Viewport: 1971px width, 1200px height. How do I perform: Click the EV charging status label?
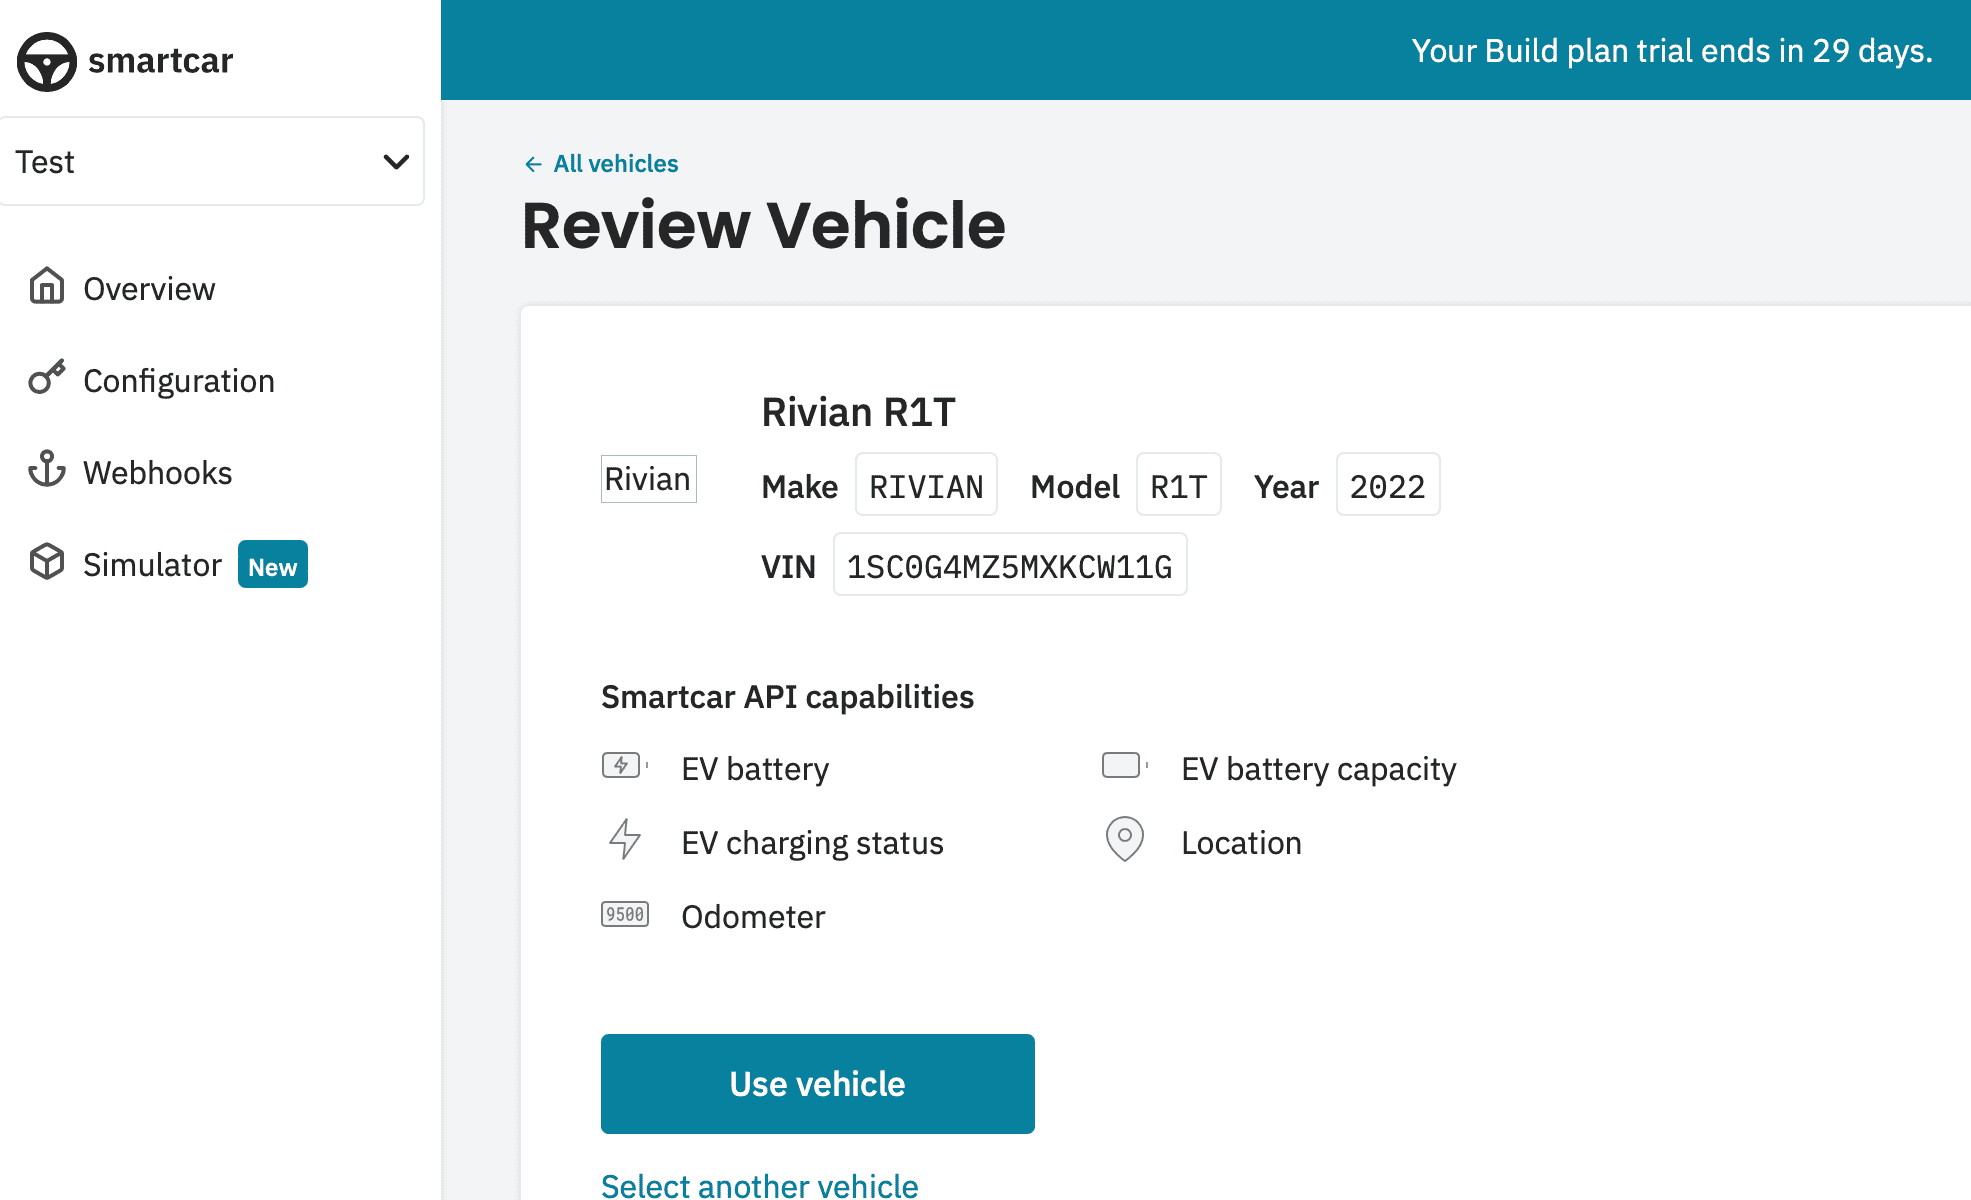813,843
